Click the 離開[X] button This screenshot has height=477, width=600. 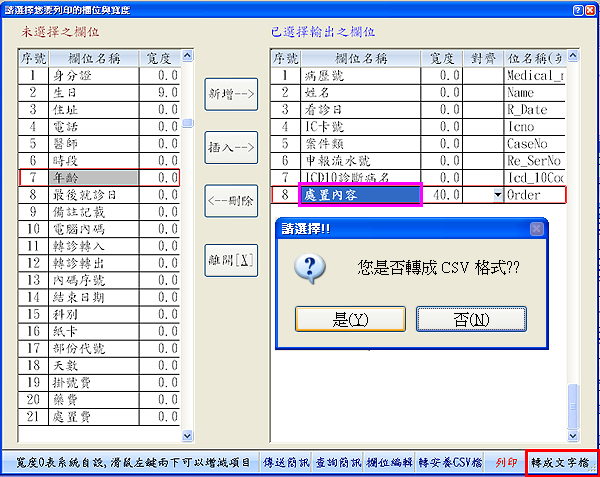[232, 255]
